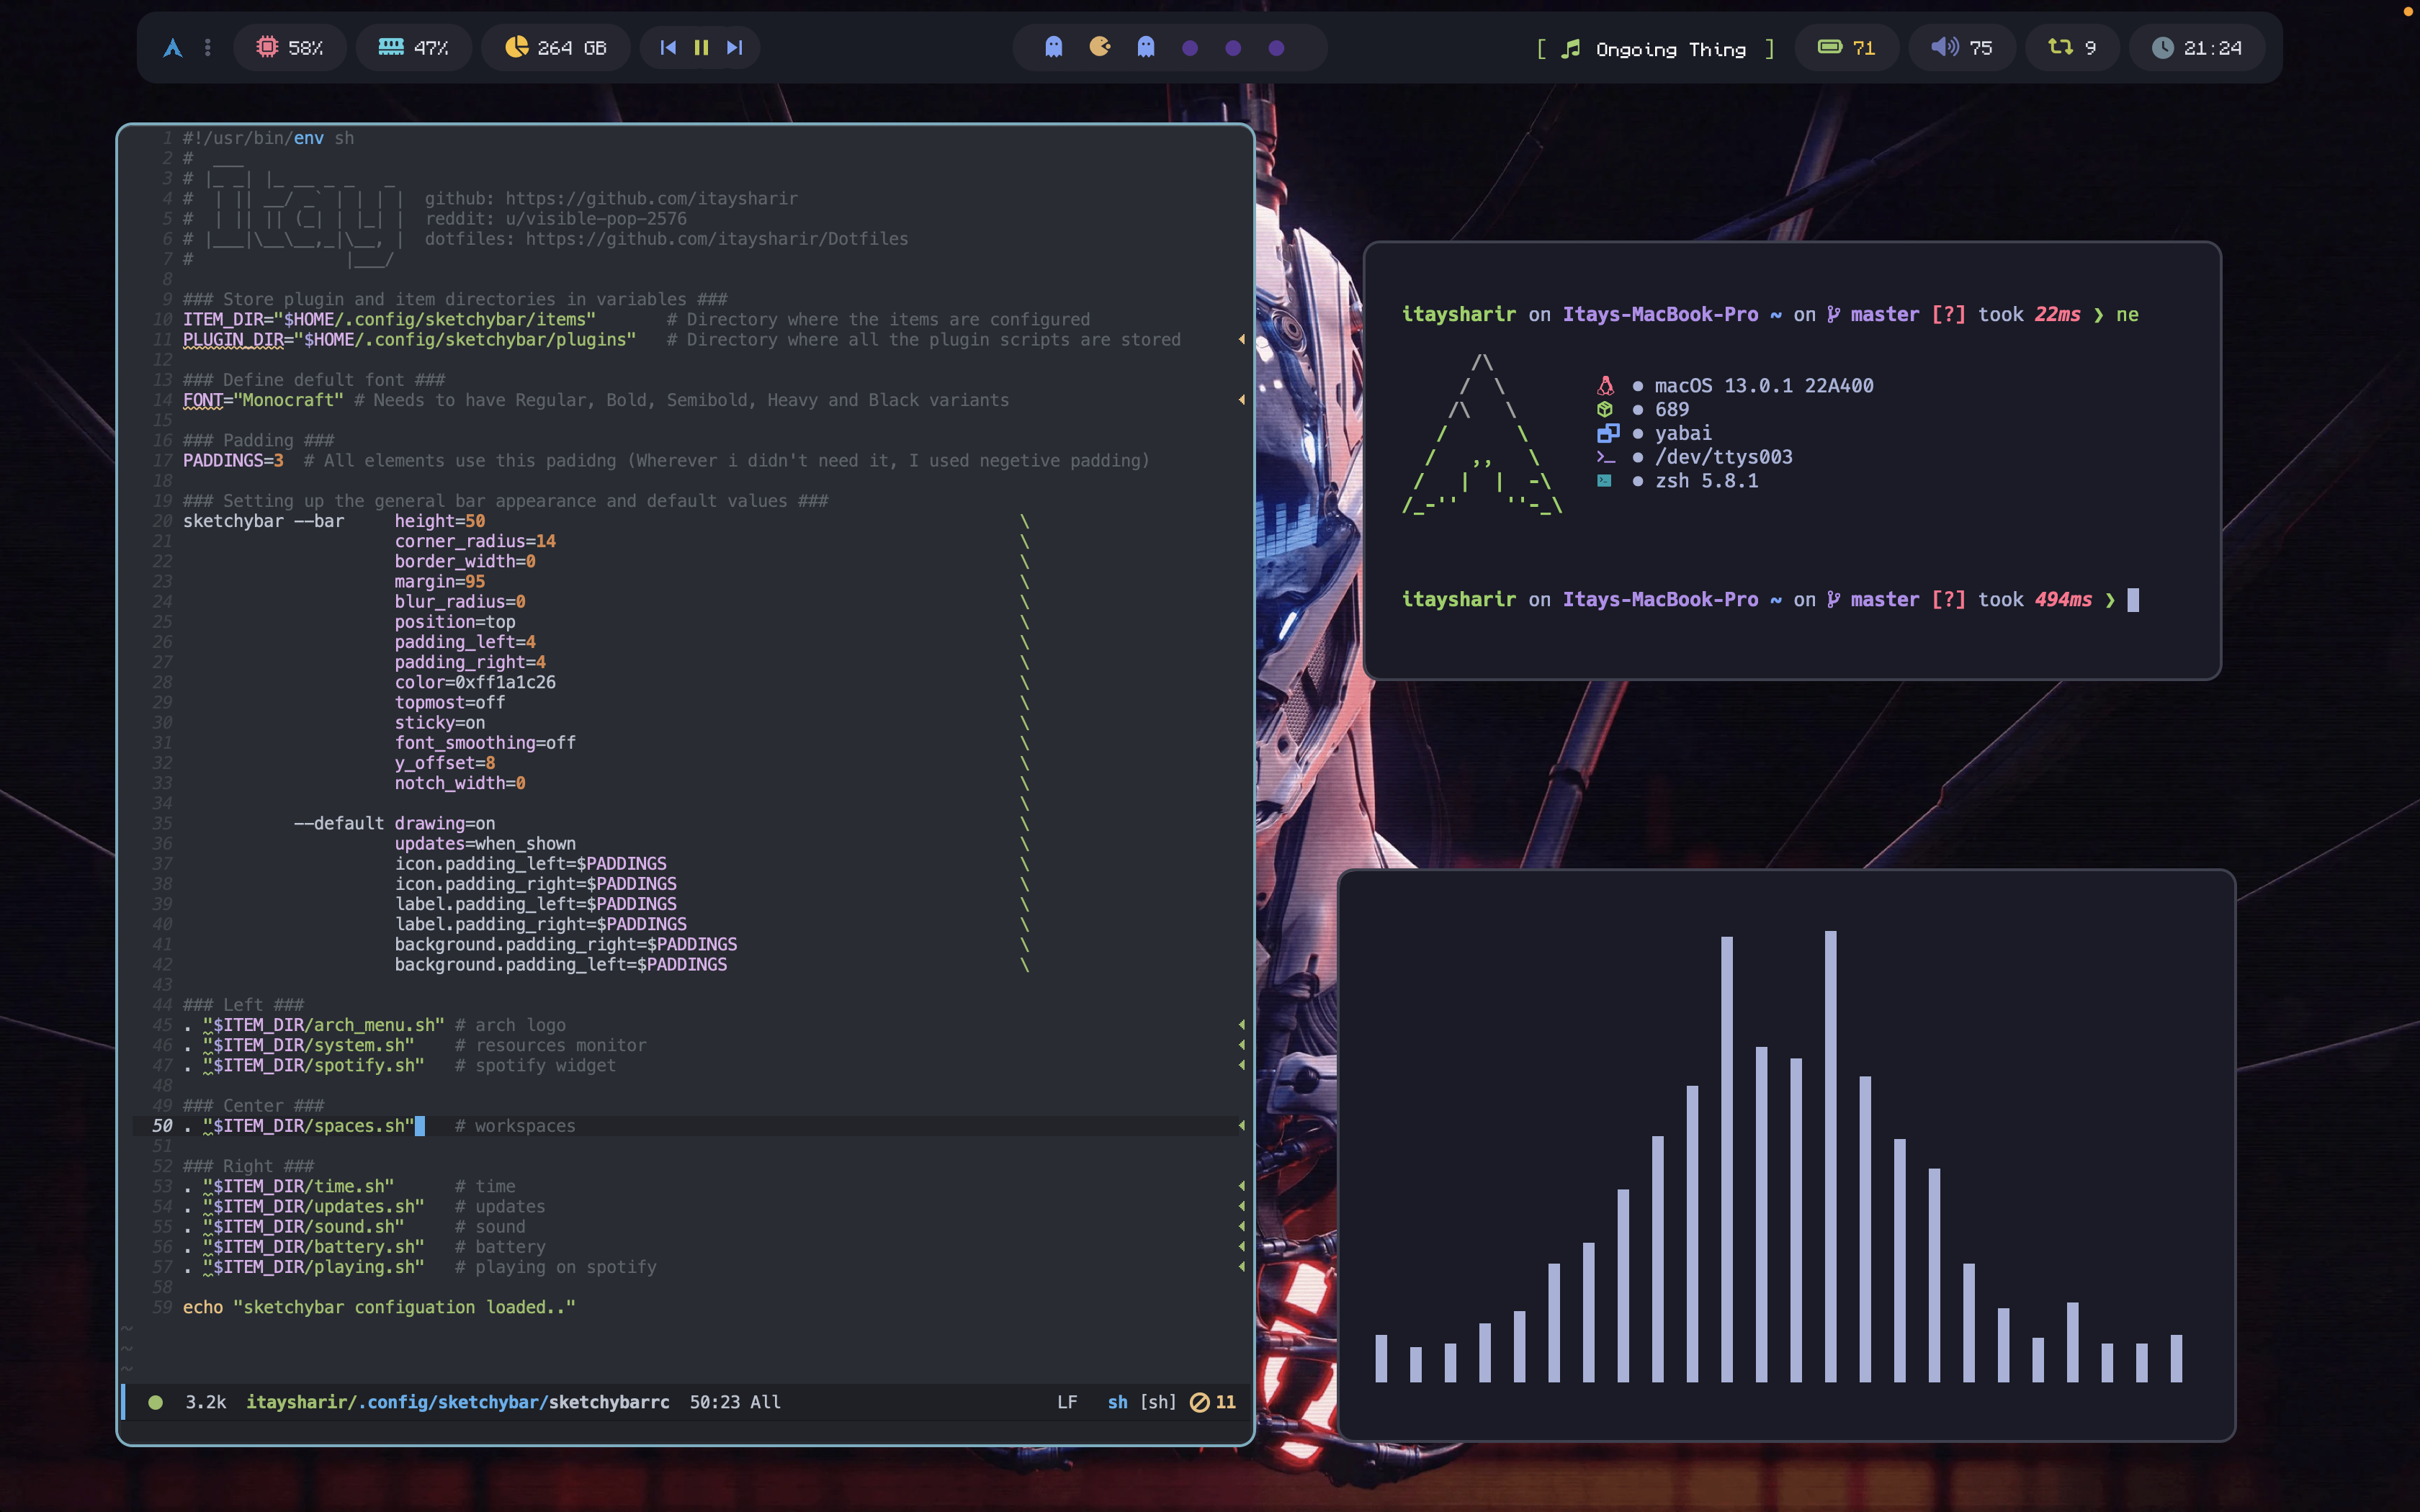This screenshot has width=2420, height=1512.
Task: Click the updates icon showing 9
Action: tap(2071, 47)
